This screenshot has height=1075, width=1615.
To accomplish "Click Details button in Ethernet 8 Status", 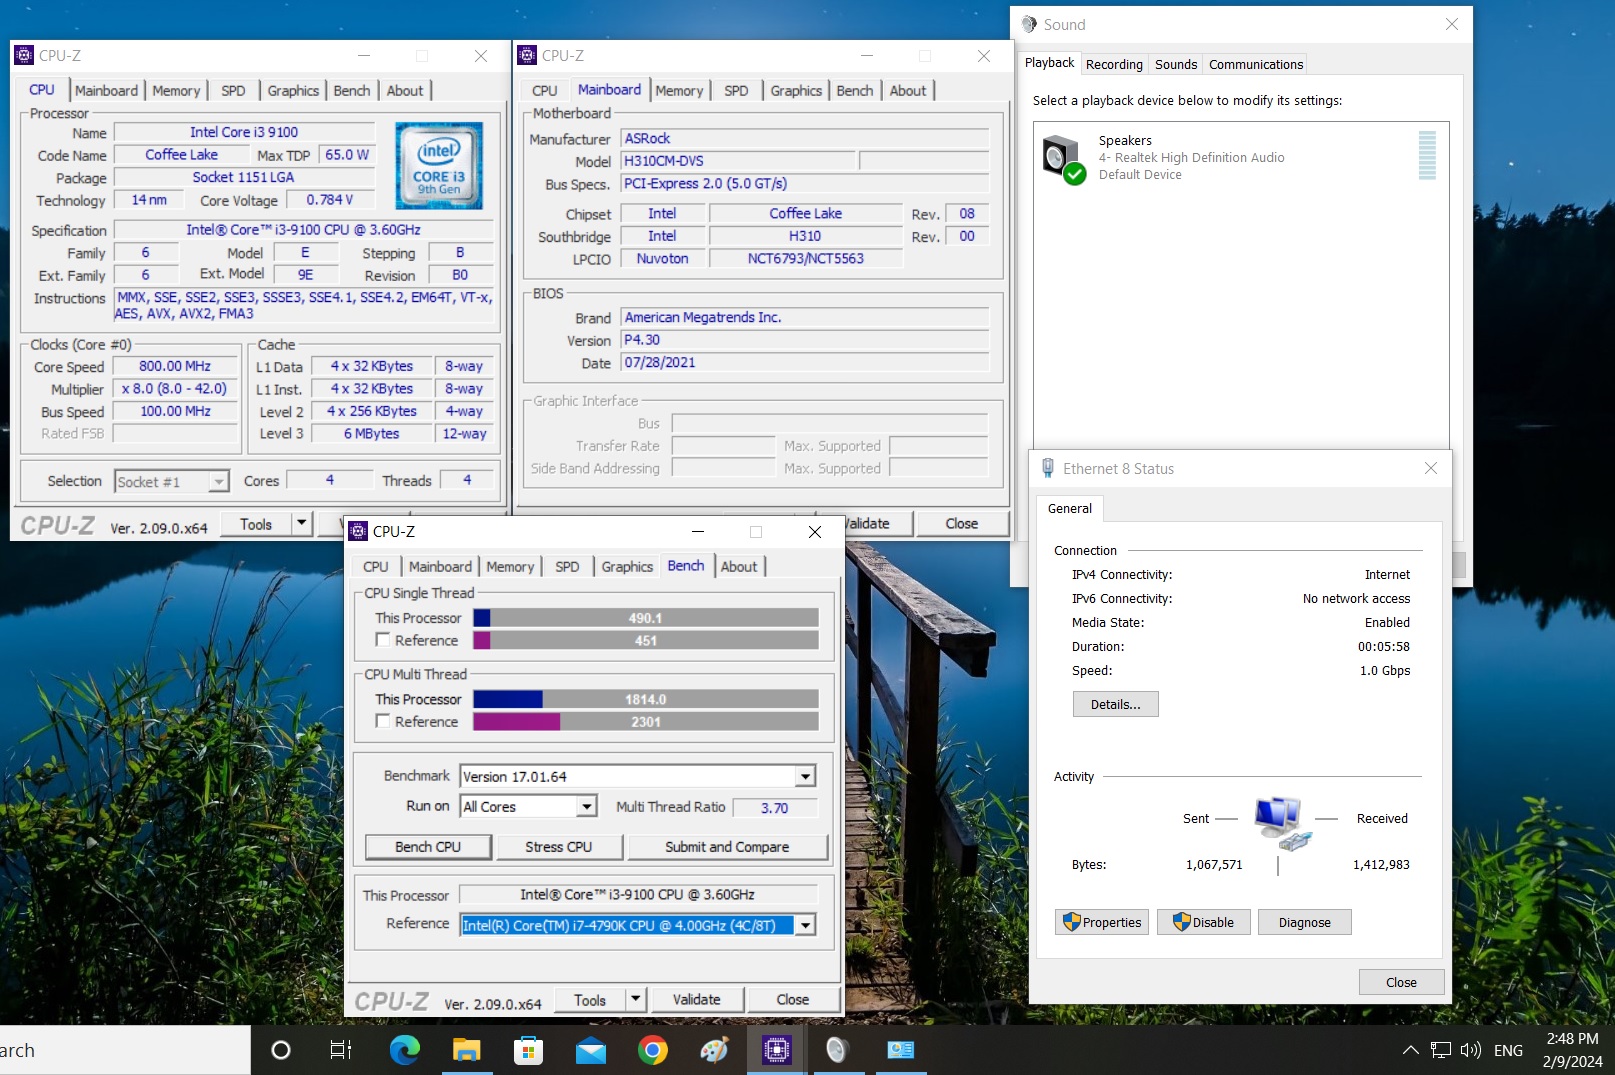I will [x=1115, y=705].
